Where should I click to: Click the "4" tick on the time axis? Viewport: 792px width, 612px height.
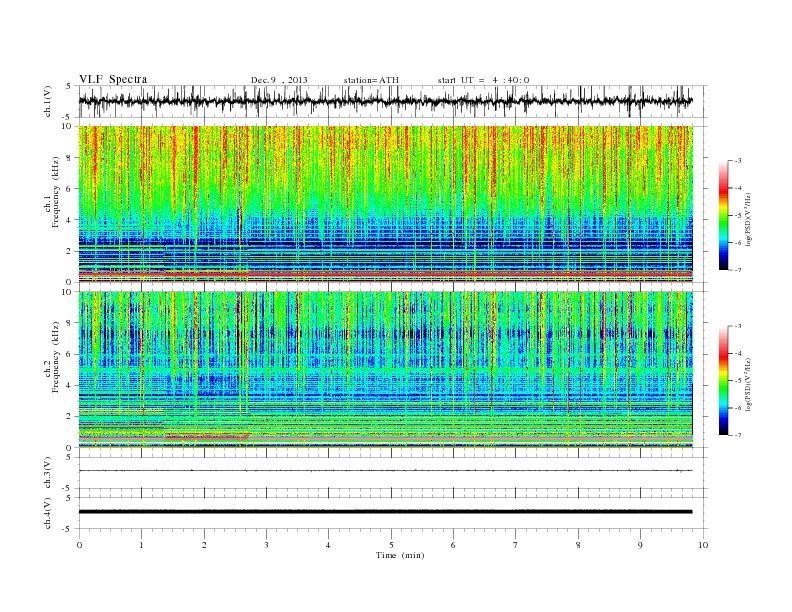tap(328, 545)
